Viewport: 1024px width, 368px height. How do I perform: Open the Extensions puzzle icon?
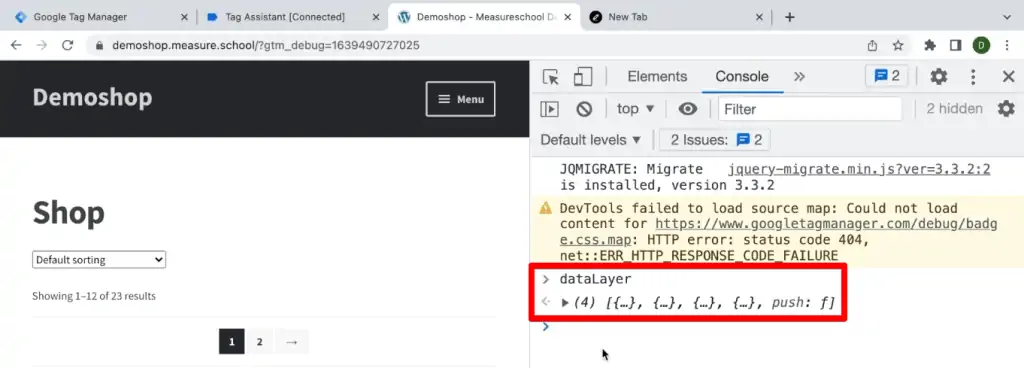[x=930, y=45]
